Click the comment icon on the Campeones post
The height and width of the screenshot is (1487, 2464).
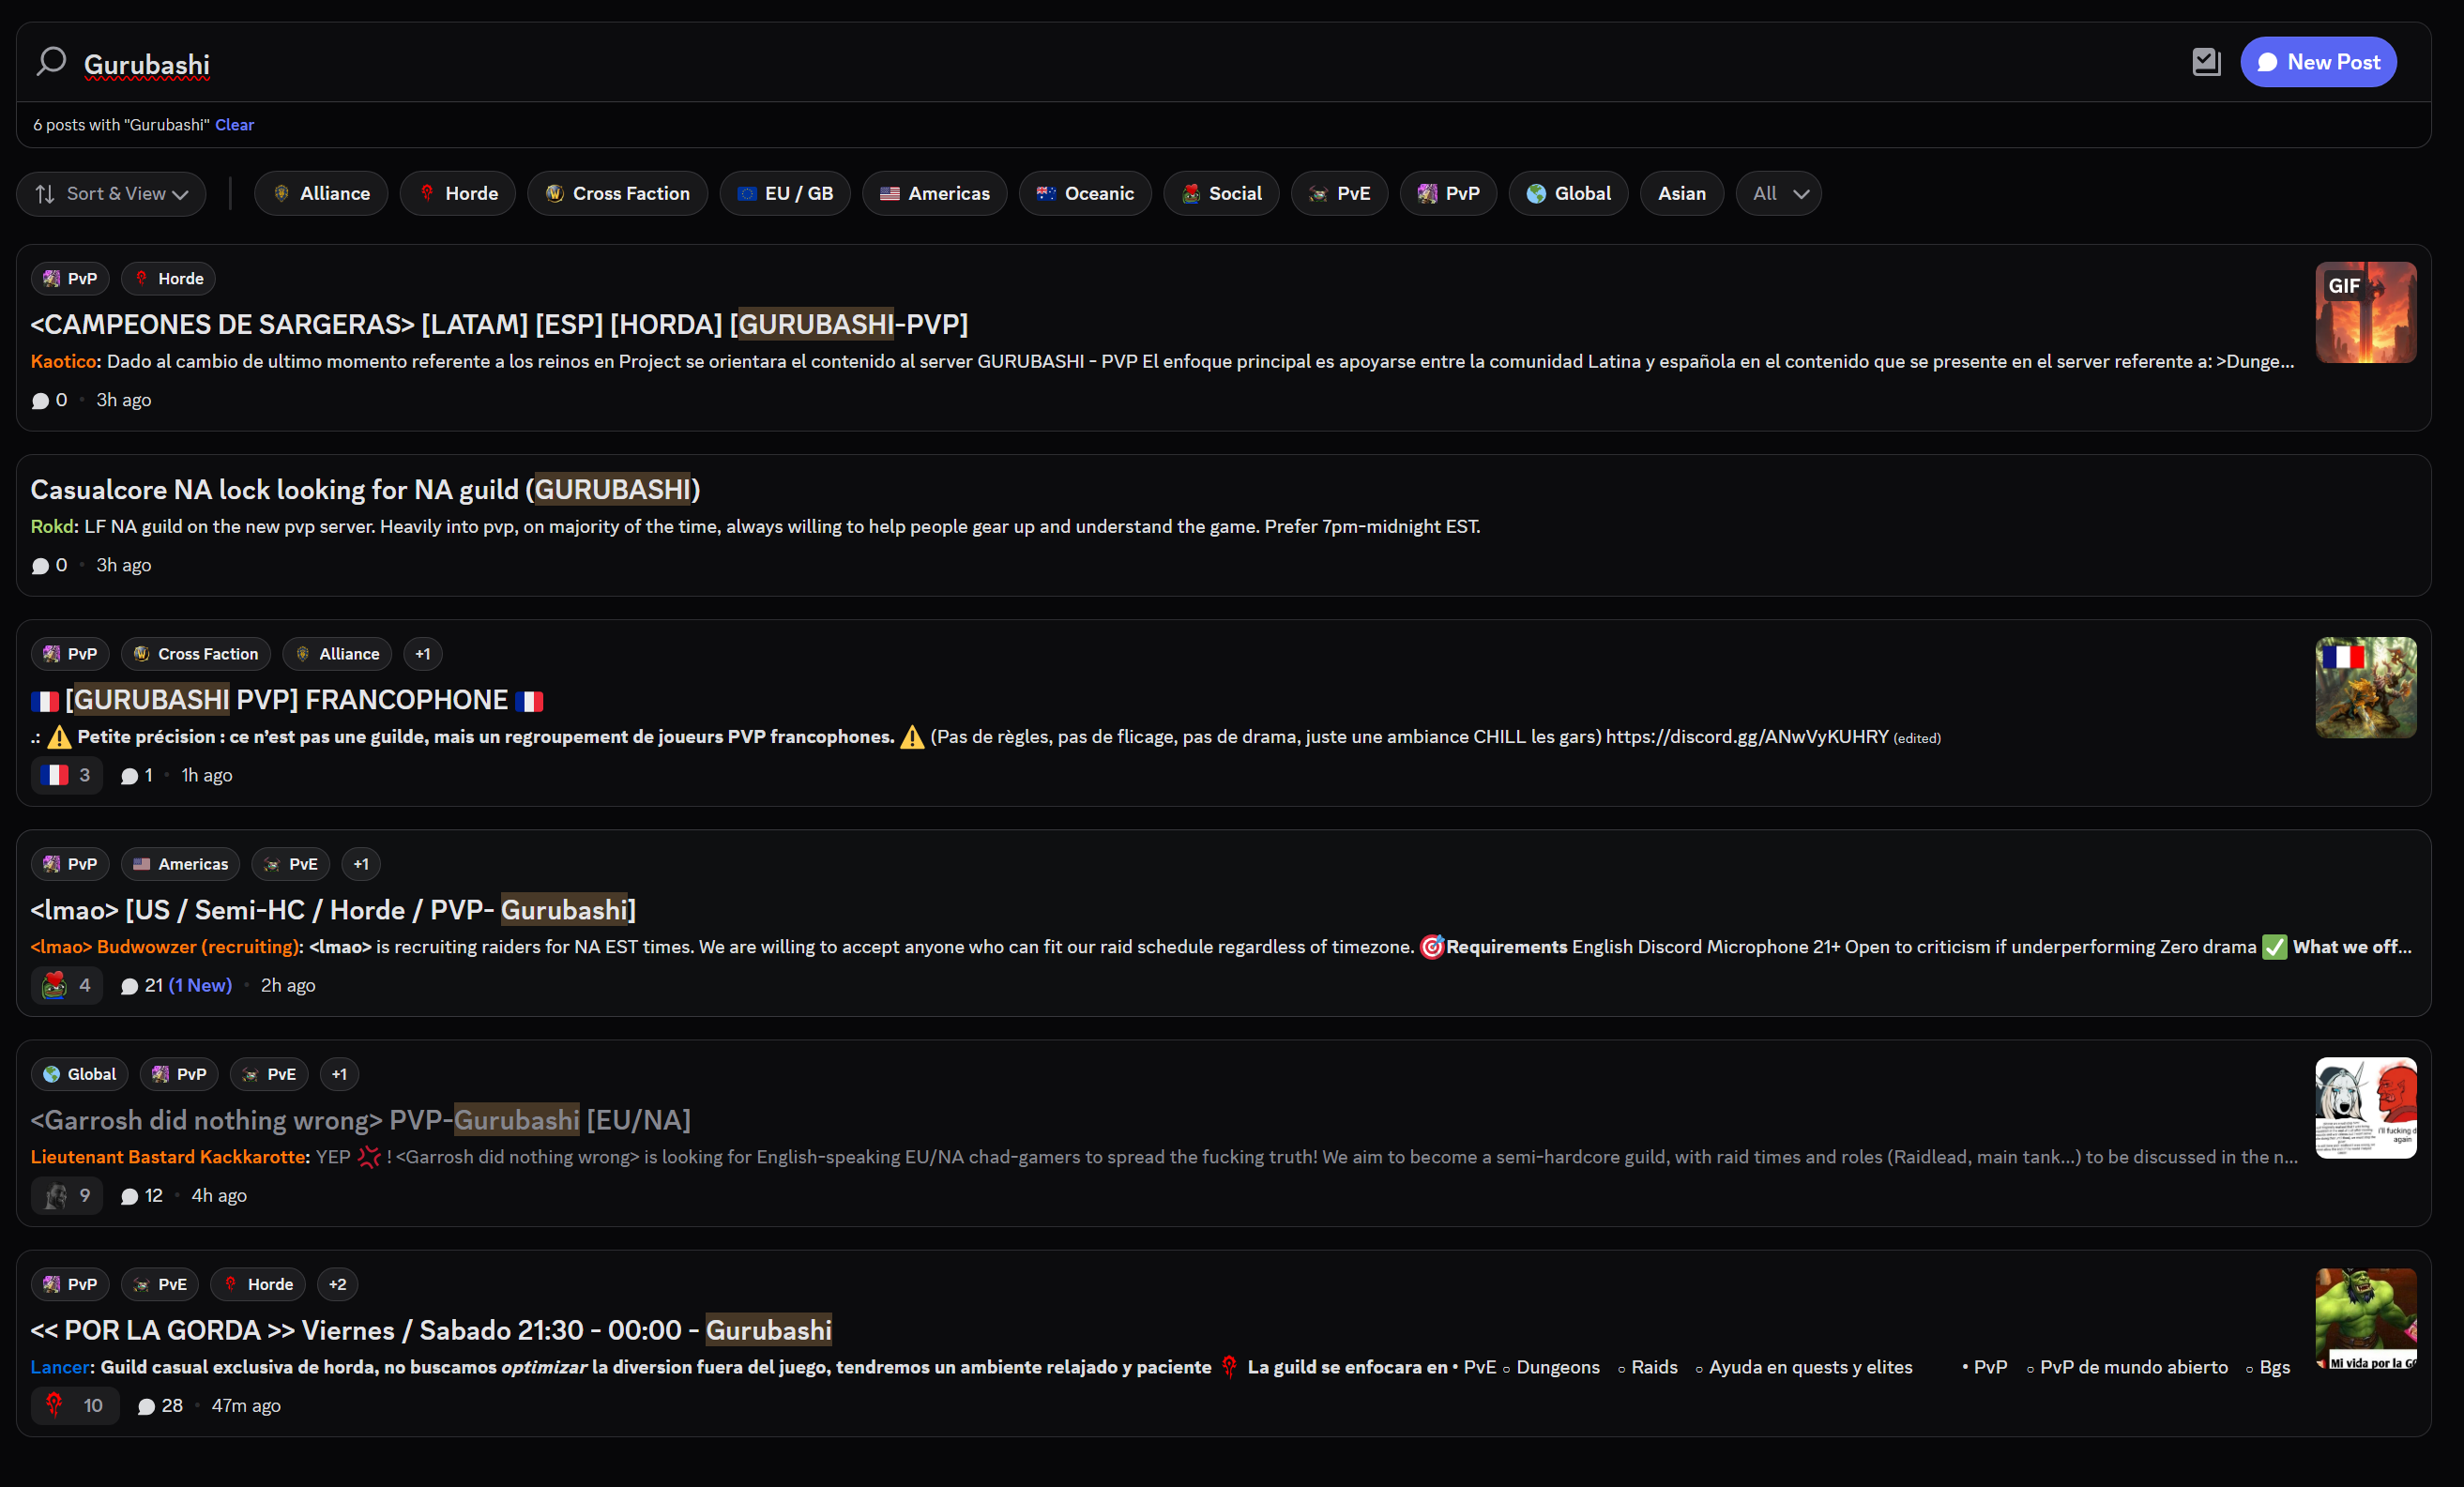(x=40, y=401)
